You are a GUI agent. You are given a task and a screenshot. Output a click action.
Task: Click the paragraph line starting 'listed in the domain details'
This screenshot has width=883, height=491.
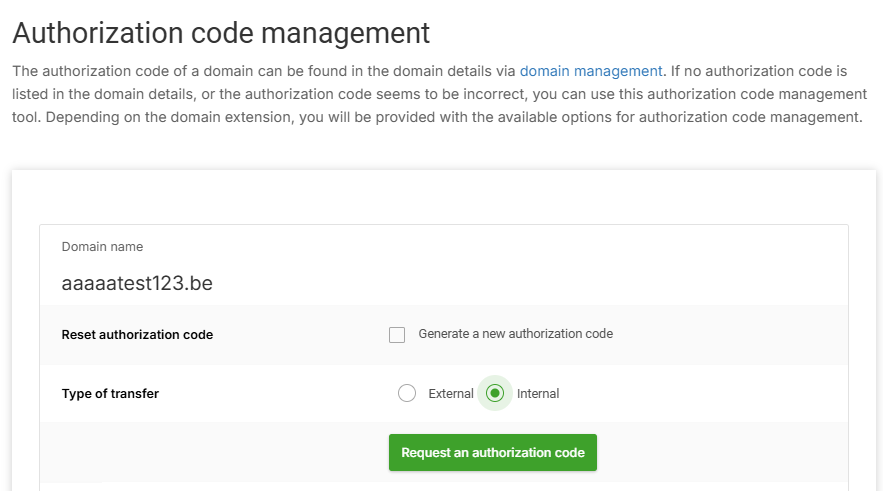pos(439,94)
